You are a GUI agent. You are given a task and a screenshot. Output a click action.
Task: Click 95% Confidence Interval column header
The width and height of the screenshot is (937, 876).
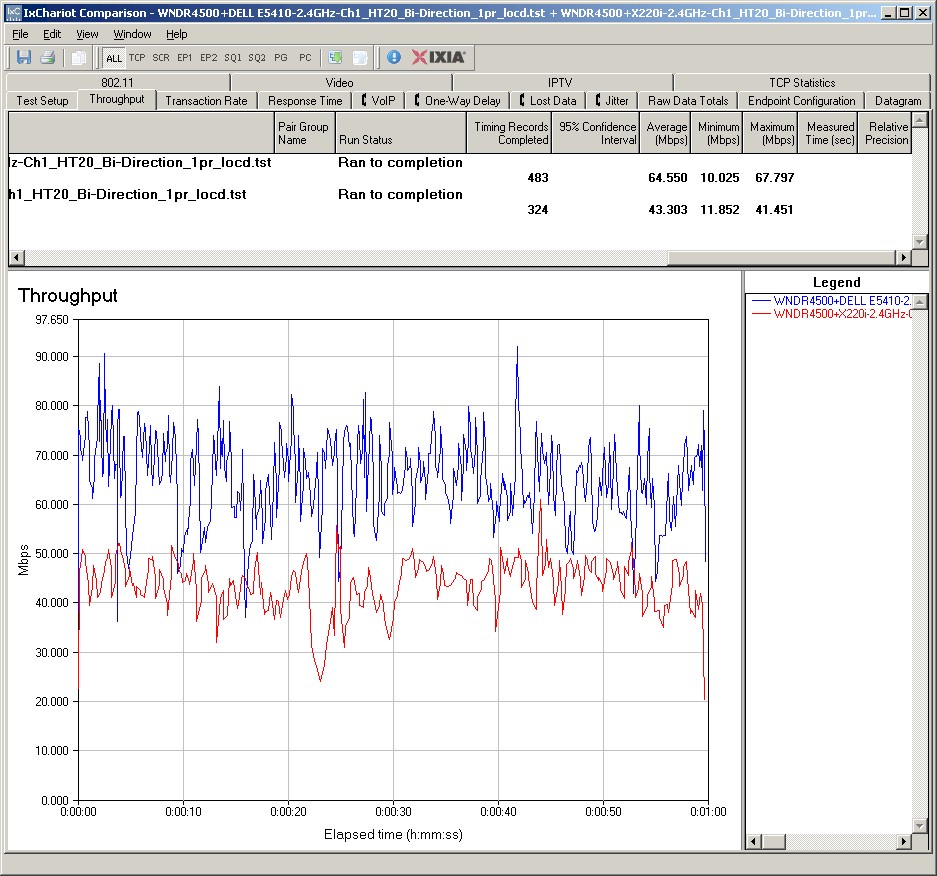[596, 133]
